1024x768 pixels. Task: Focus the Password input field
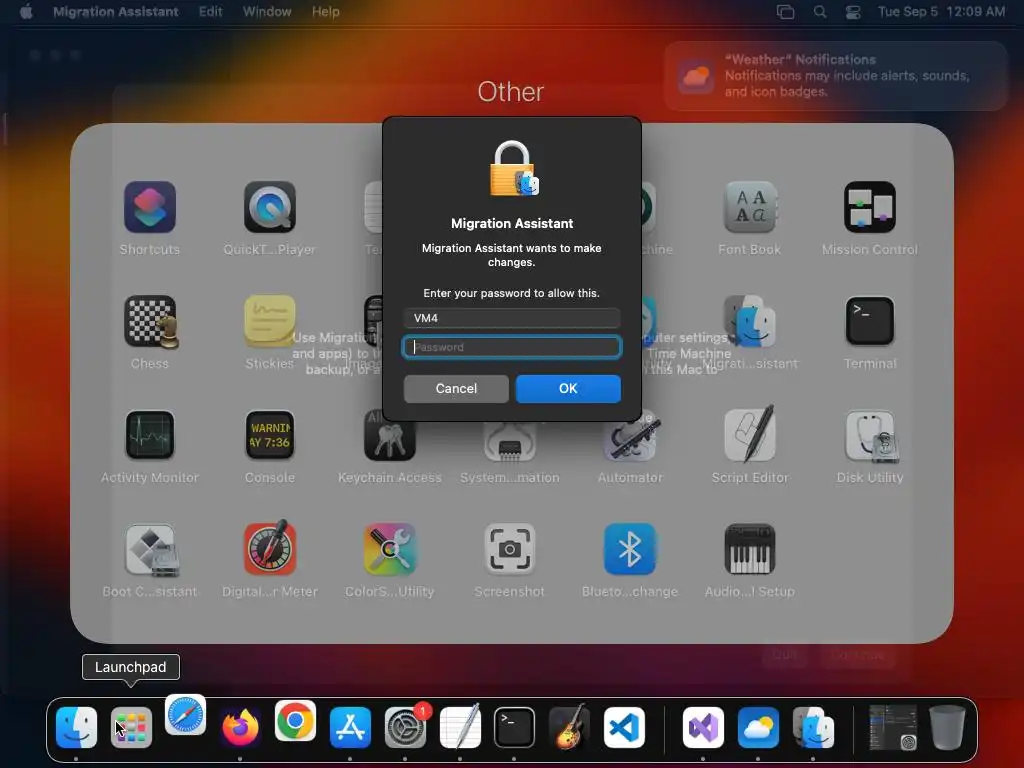pyautogui.click(x=511, y=347)
